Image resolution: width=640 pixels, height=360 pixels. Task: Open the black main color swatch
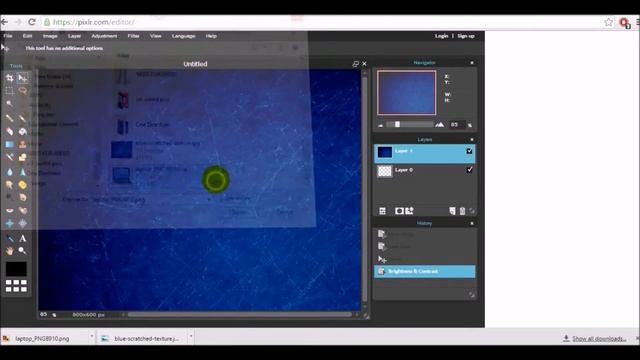(x=16, y=269)
